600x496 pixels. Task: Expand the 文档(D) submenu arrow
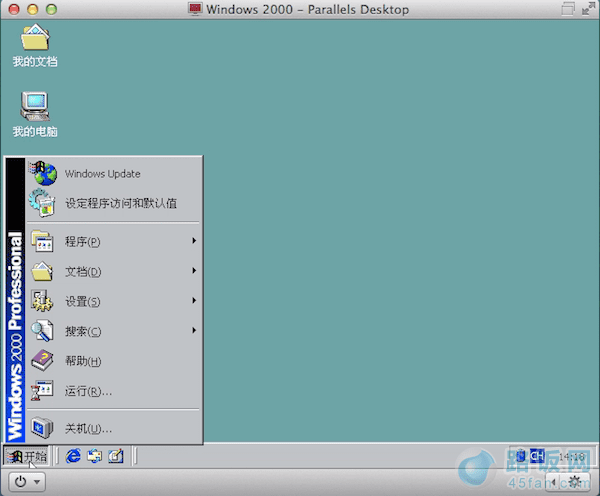(x=194, y=270)
